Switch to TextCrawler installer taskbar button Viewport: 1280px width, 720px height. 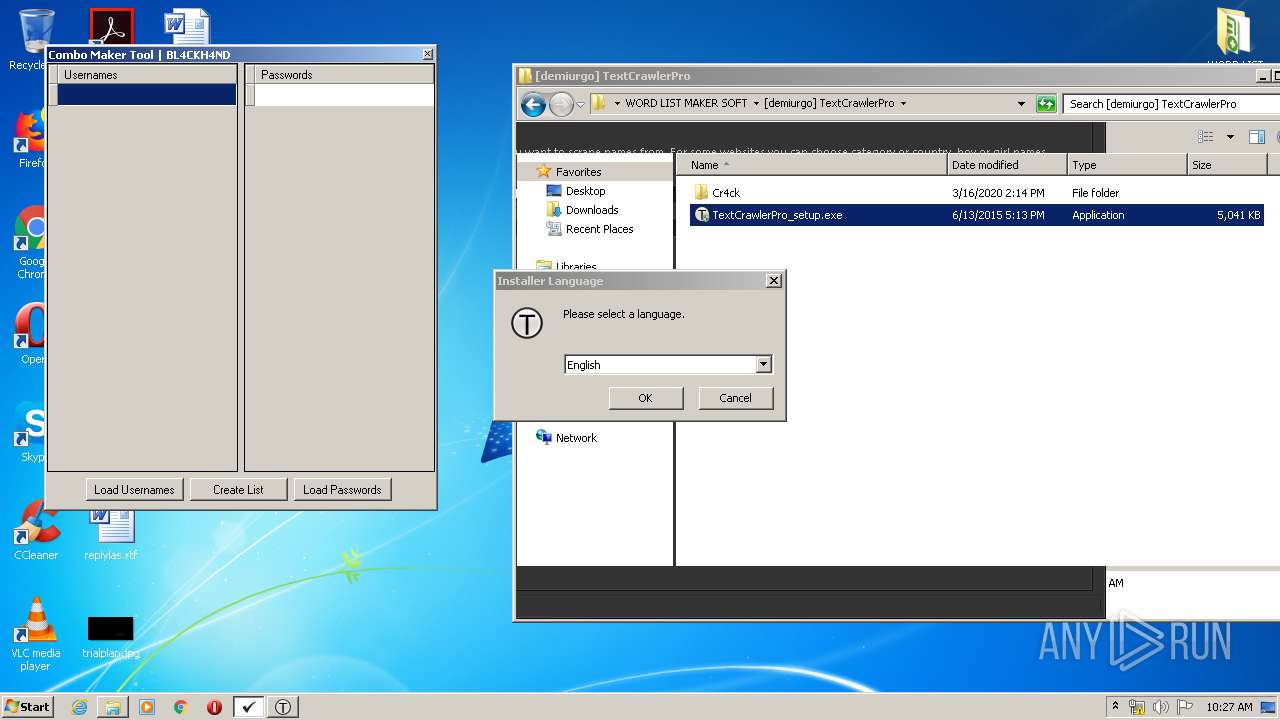[x=283, y=707]
